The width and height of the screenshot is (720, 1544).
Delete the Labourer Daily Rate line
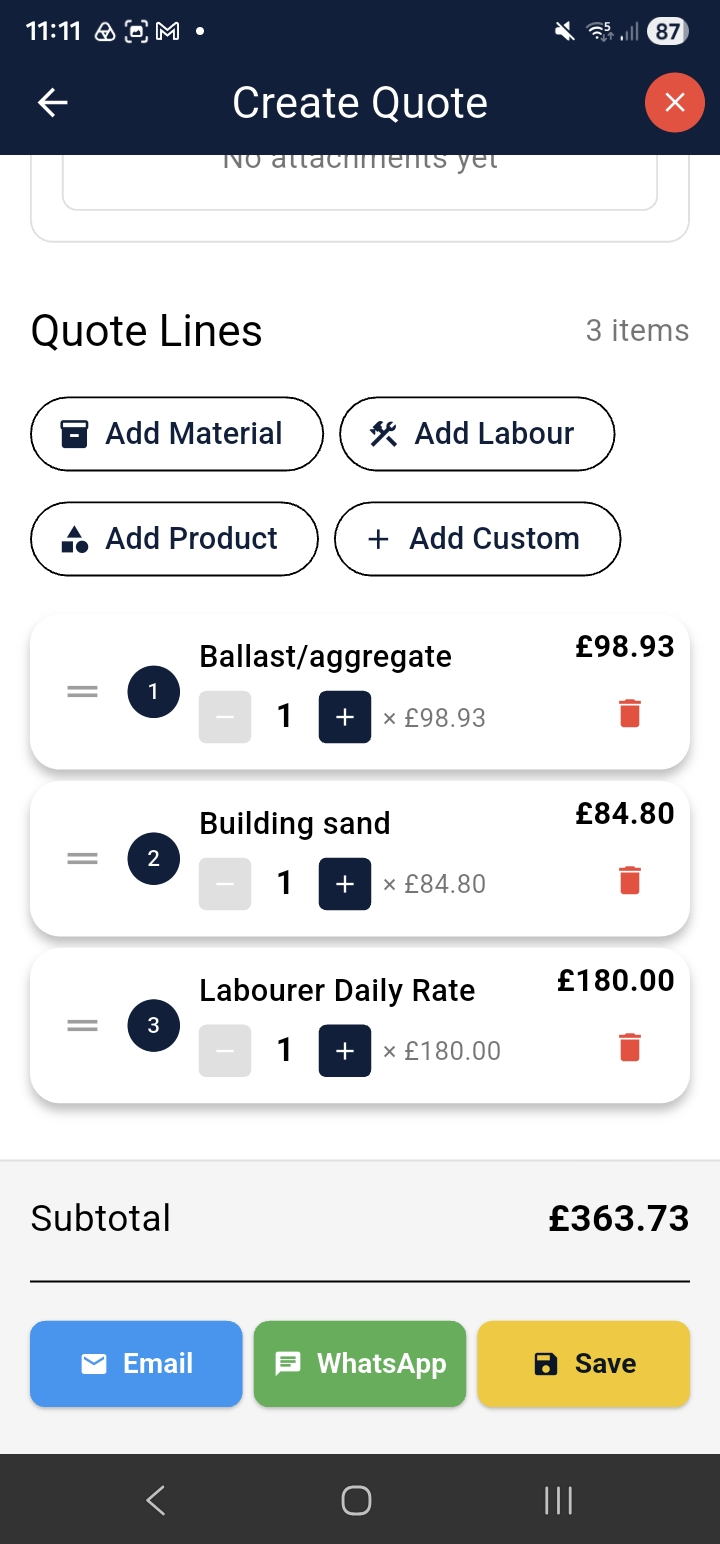(629, 1048)
